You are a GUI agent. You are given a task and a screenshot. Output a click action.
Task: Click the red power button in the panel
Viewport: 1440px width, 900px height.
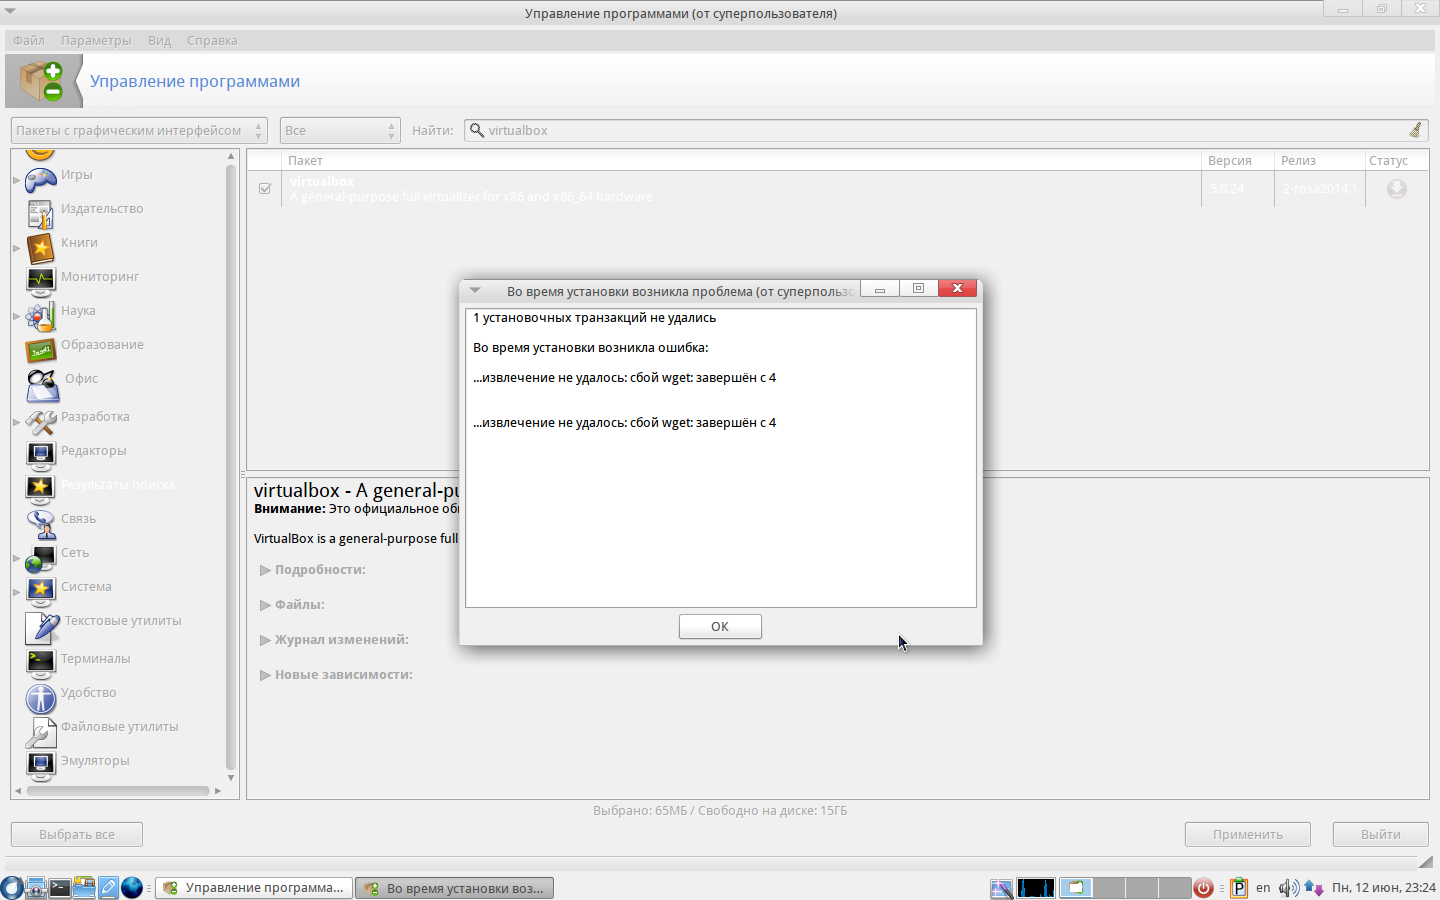pyautogui.click(x=1203, y=887)
